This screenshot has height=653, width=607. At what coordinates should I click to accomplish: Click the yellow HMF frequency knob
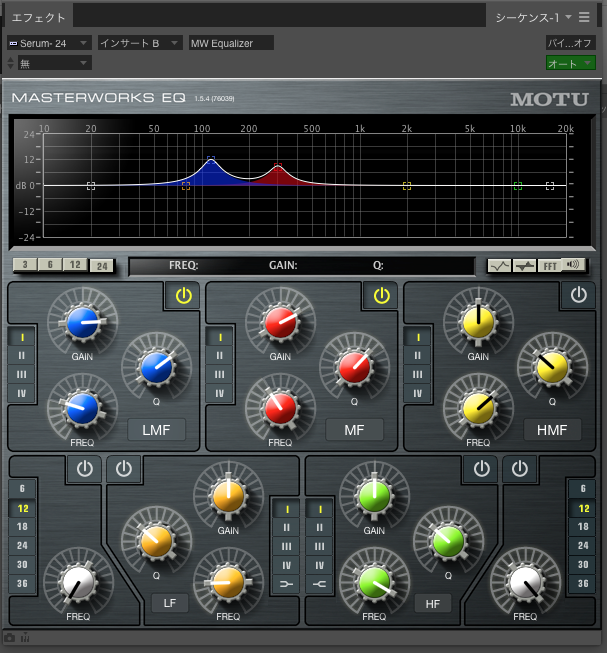(x=478, y=409)
